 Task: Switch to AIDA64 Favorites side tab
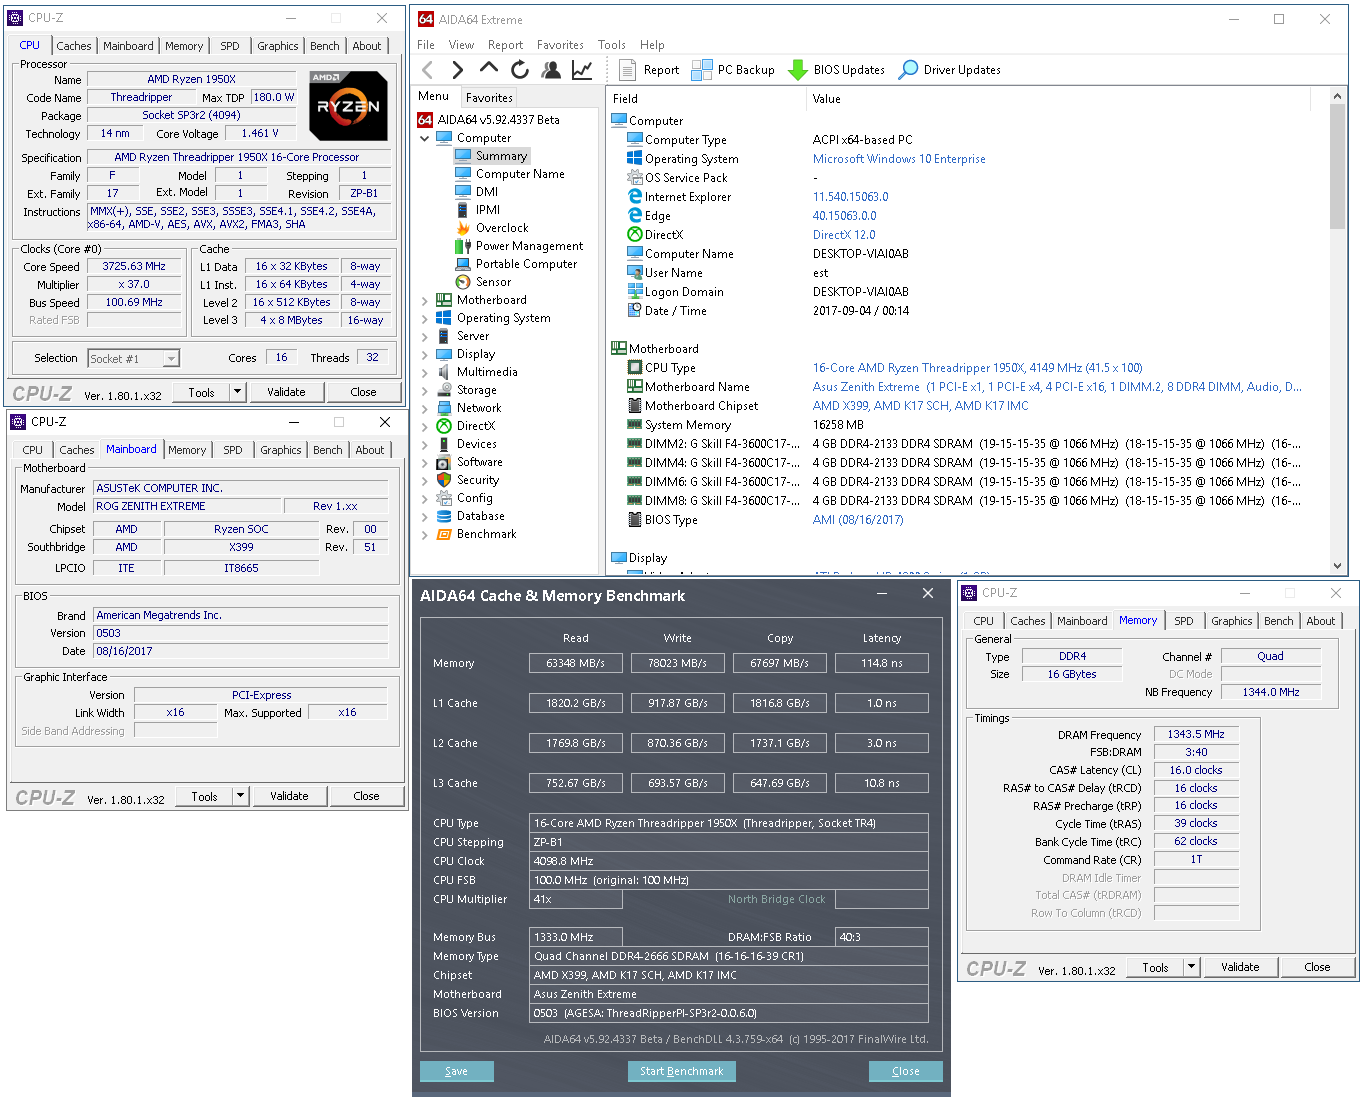coord(489,97)
